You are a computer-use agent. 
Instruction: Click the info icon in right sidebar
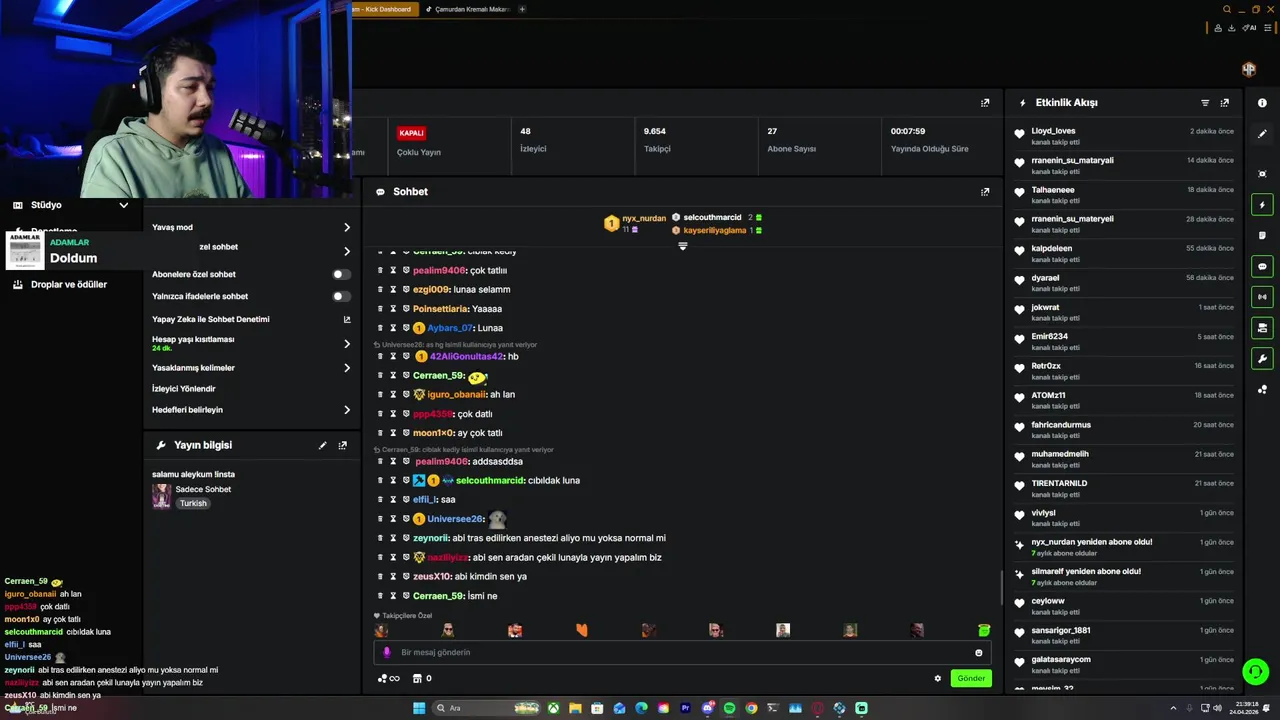coord(1262,103)
